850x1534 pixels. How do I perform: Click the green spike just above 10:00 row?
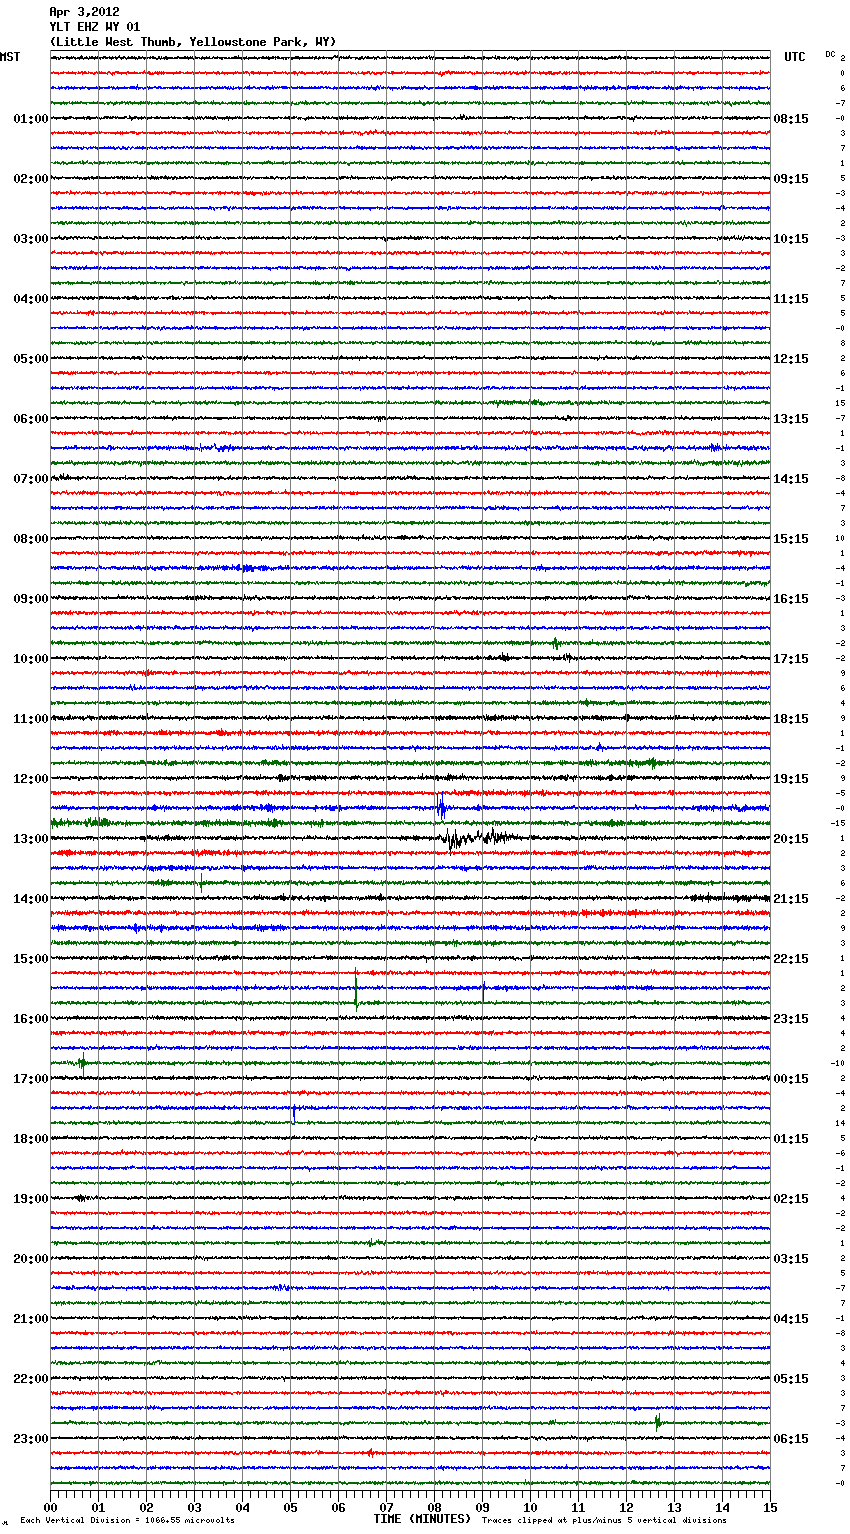click(x=555, y=643)
